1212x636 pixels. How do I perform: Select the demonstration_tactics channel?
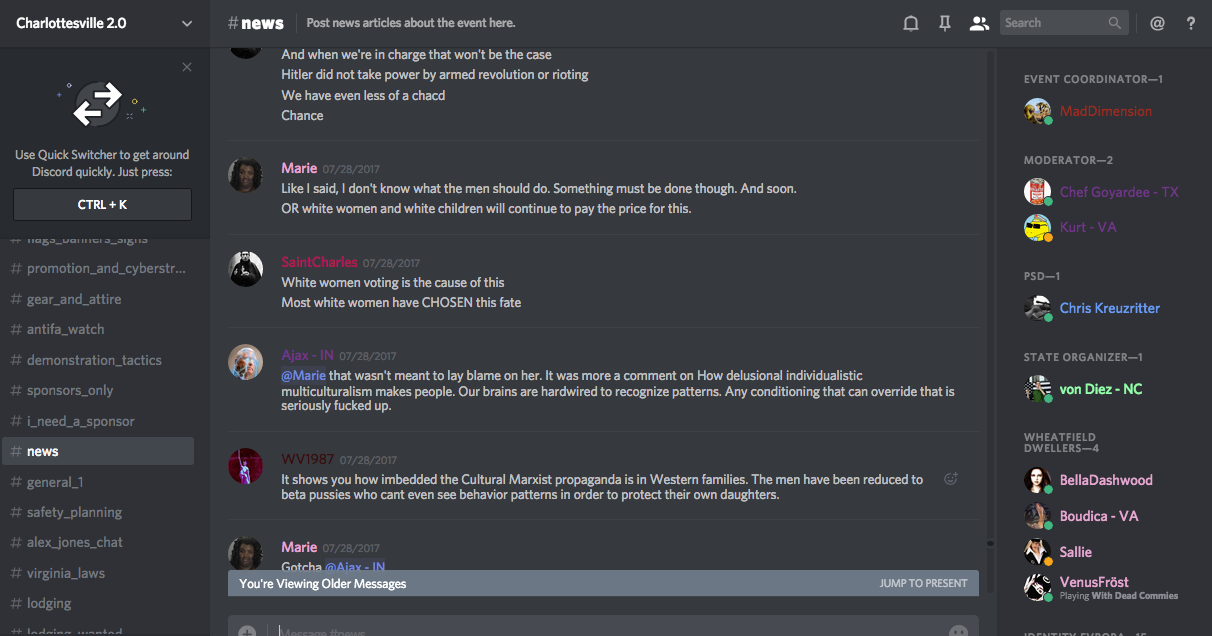[94, 360]
